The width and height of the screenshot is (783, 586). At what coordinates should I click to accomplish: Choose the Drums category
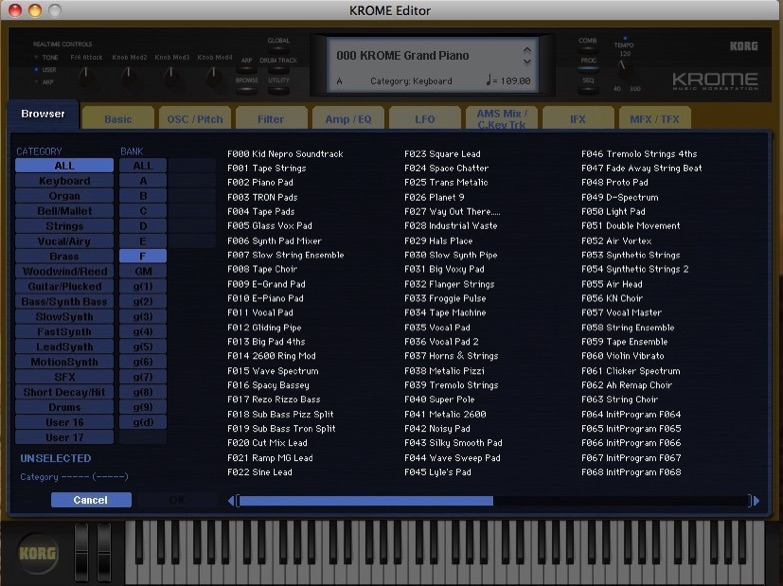[64, 407]
